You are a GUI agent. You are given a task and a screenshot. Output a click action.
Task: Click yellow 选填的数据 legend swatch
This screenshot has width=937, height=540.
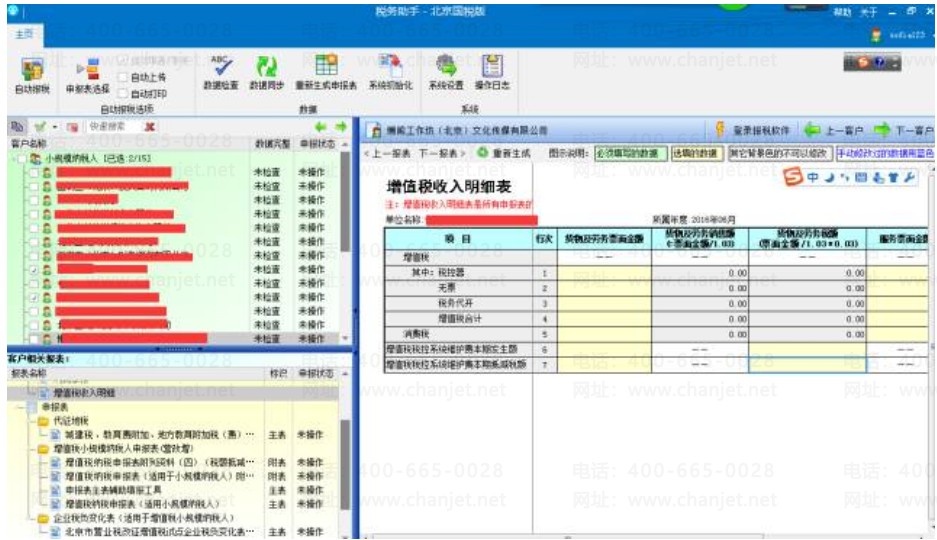tap(697, 154)
